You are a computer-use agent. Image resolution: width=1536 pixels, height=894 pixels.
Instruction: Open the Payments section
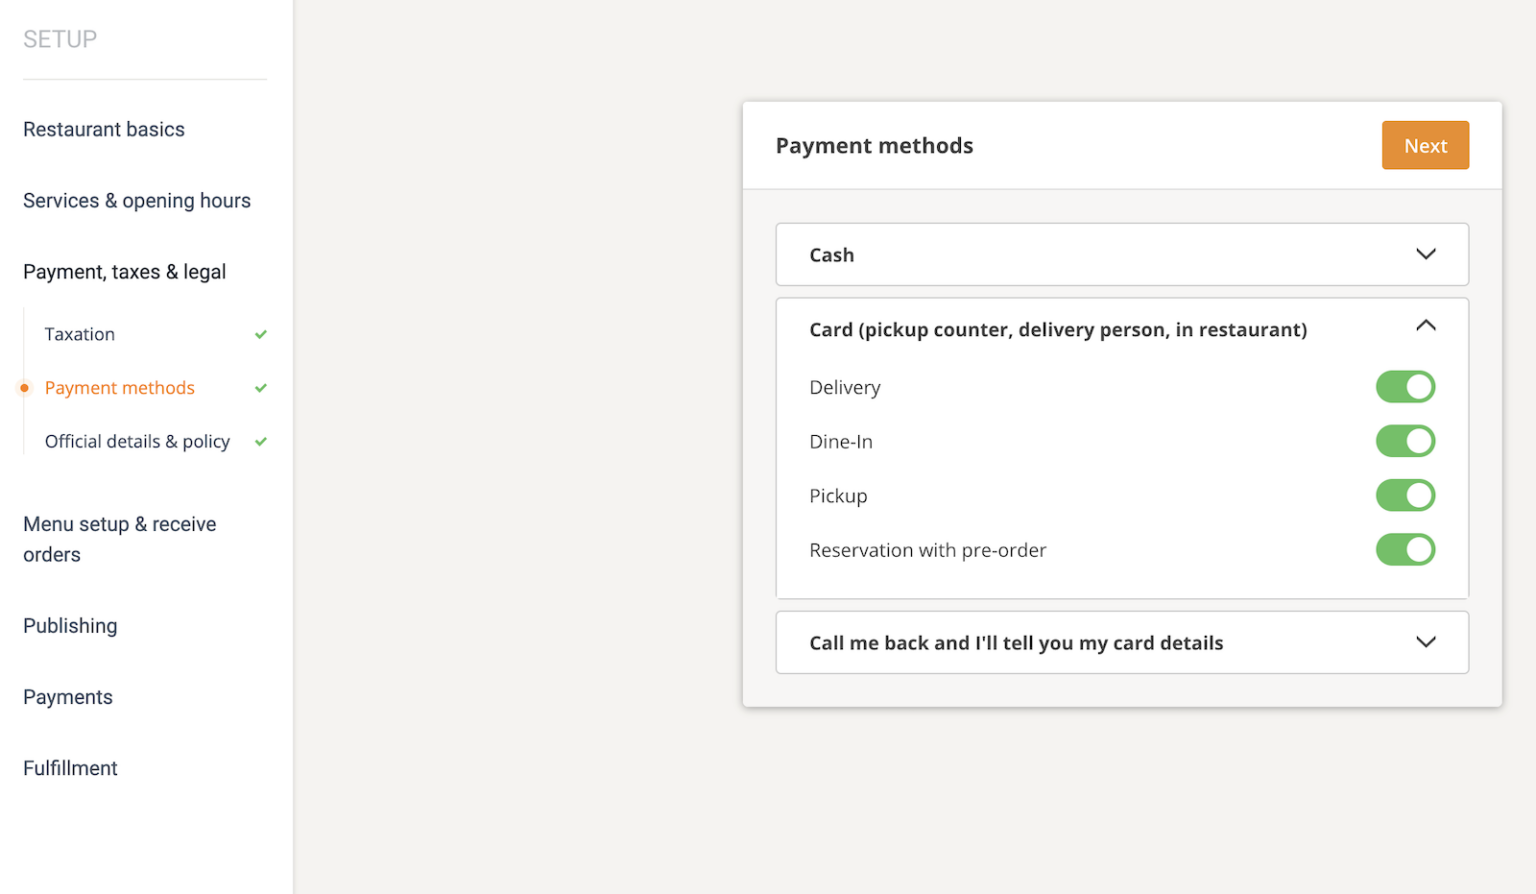coord(67,697)
